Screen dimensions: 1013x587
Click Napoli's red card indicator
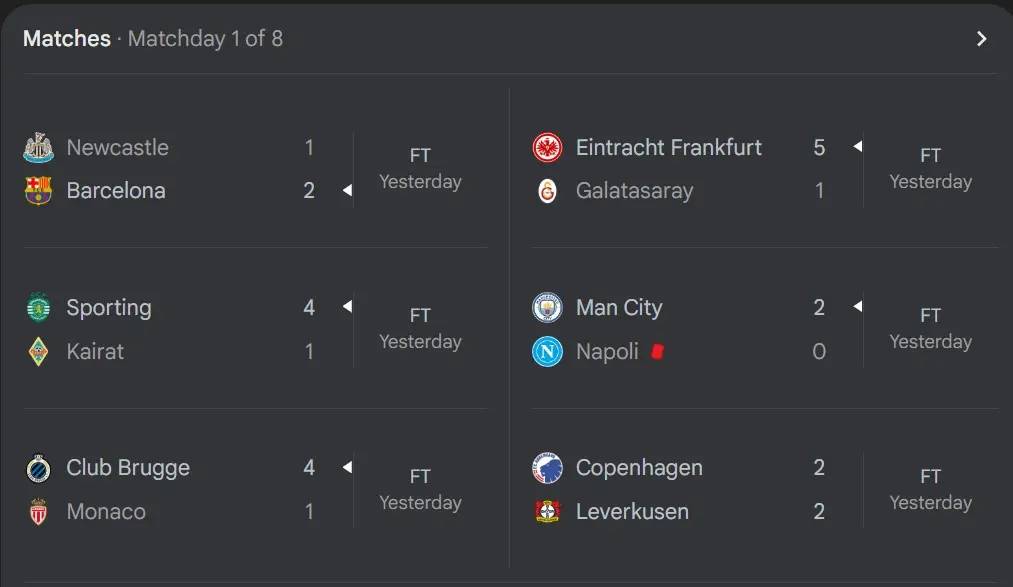657,351
